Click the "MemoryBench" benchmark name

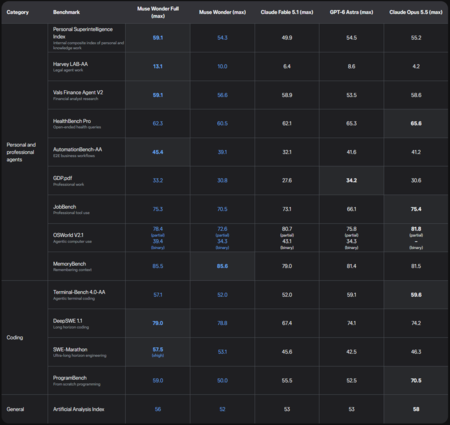pos(69,264)
